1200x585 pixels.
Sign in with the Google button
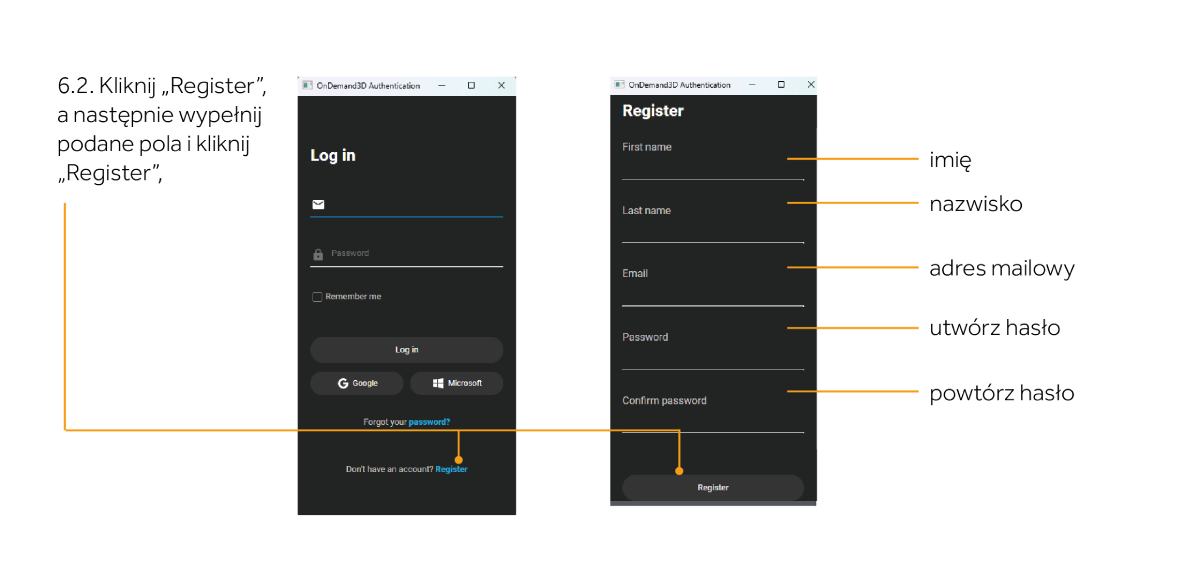[x=357, y=383]
